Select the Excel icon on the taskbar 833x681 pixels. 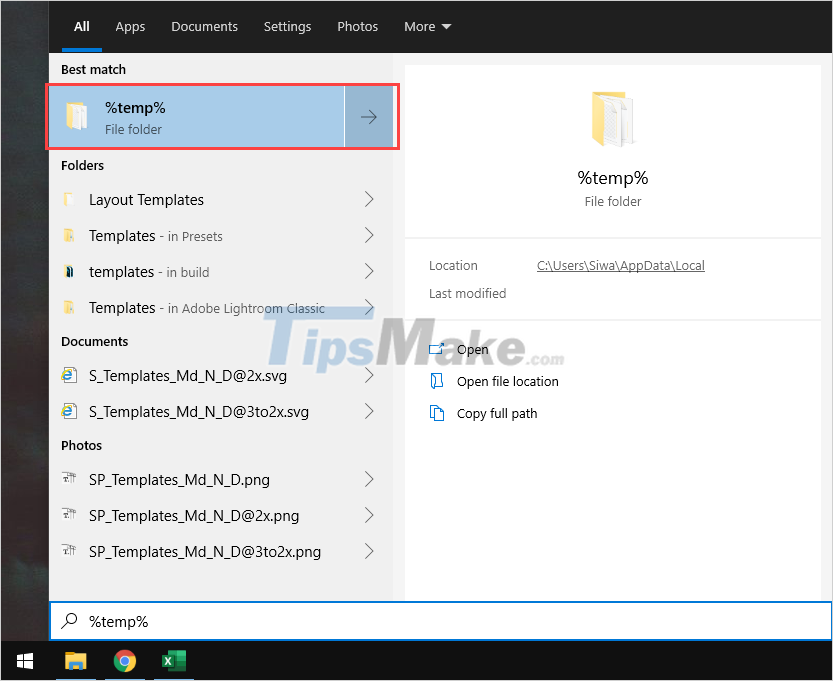pos(172,661)
